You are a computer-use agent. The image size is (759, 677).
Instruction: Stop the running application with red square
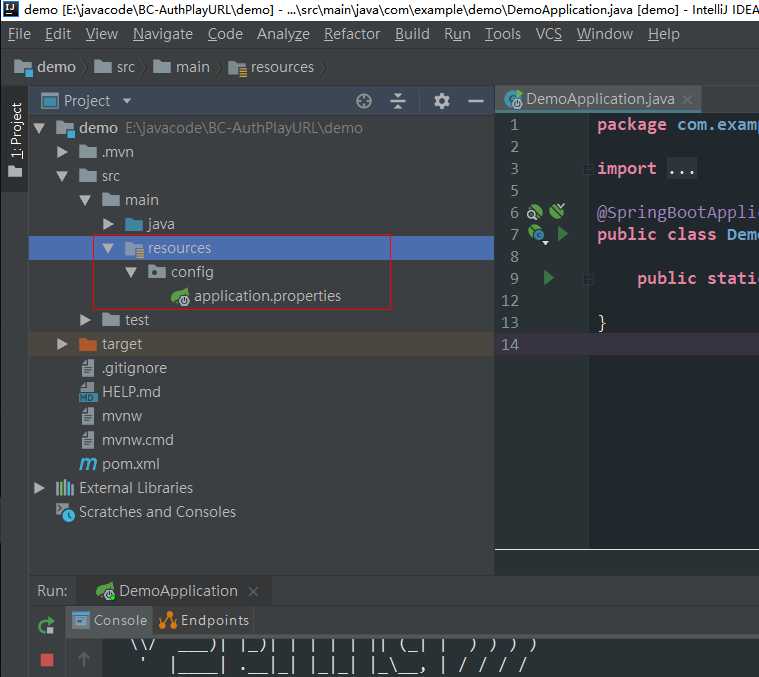click(46, 659)
